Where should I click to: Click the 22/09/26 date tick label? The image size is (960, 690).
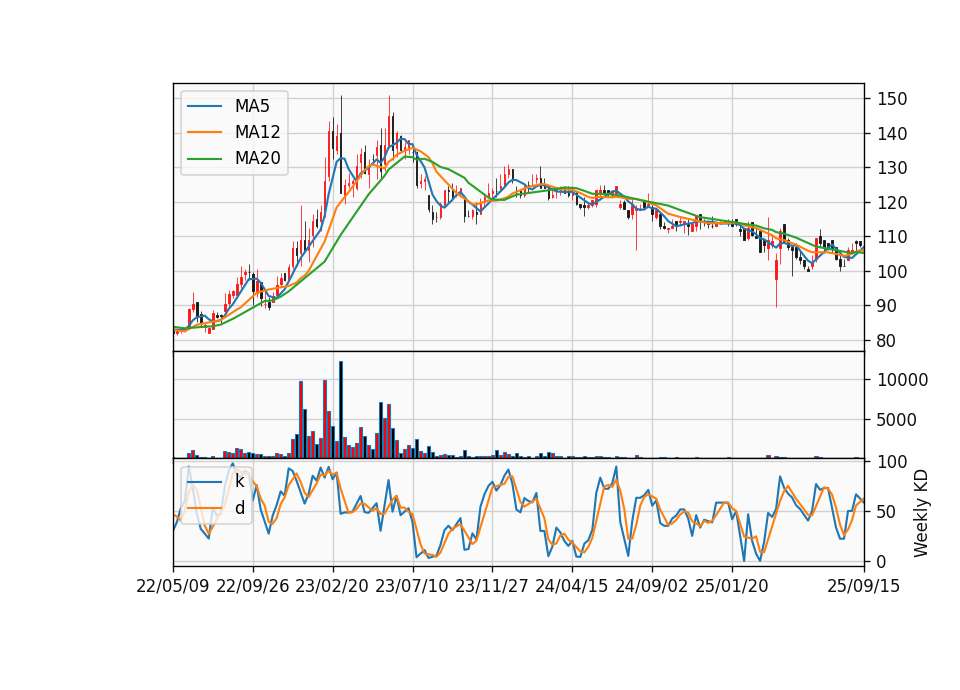[253, 586]
